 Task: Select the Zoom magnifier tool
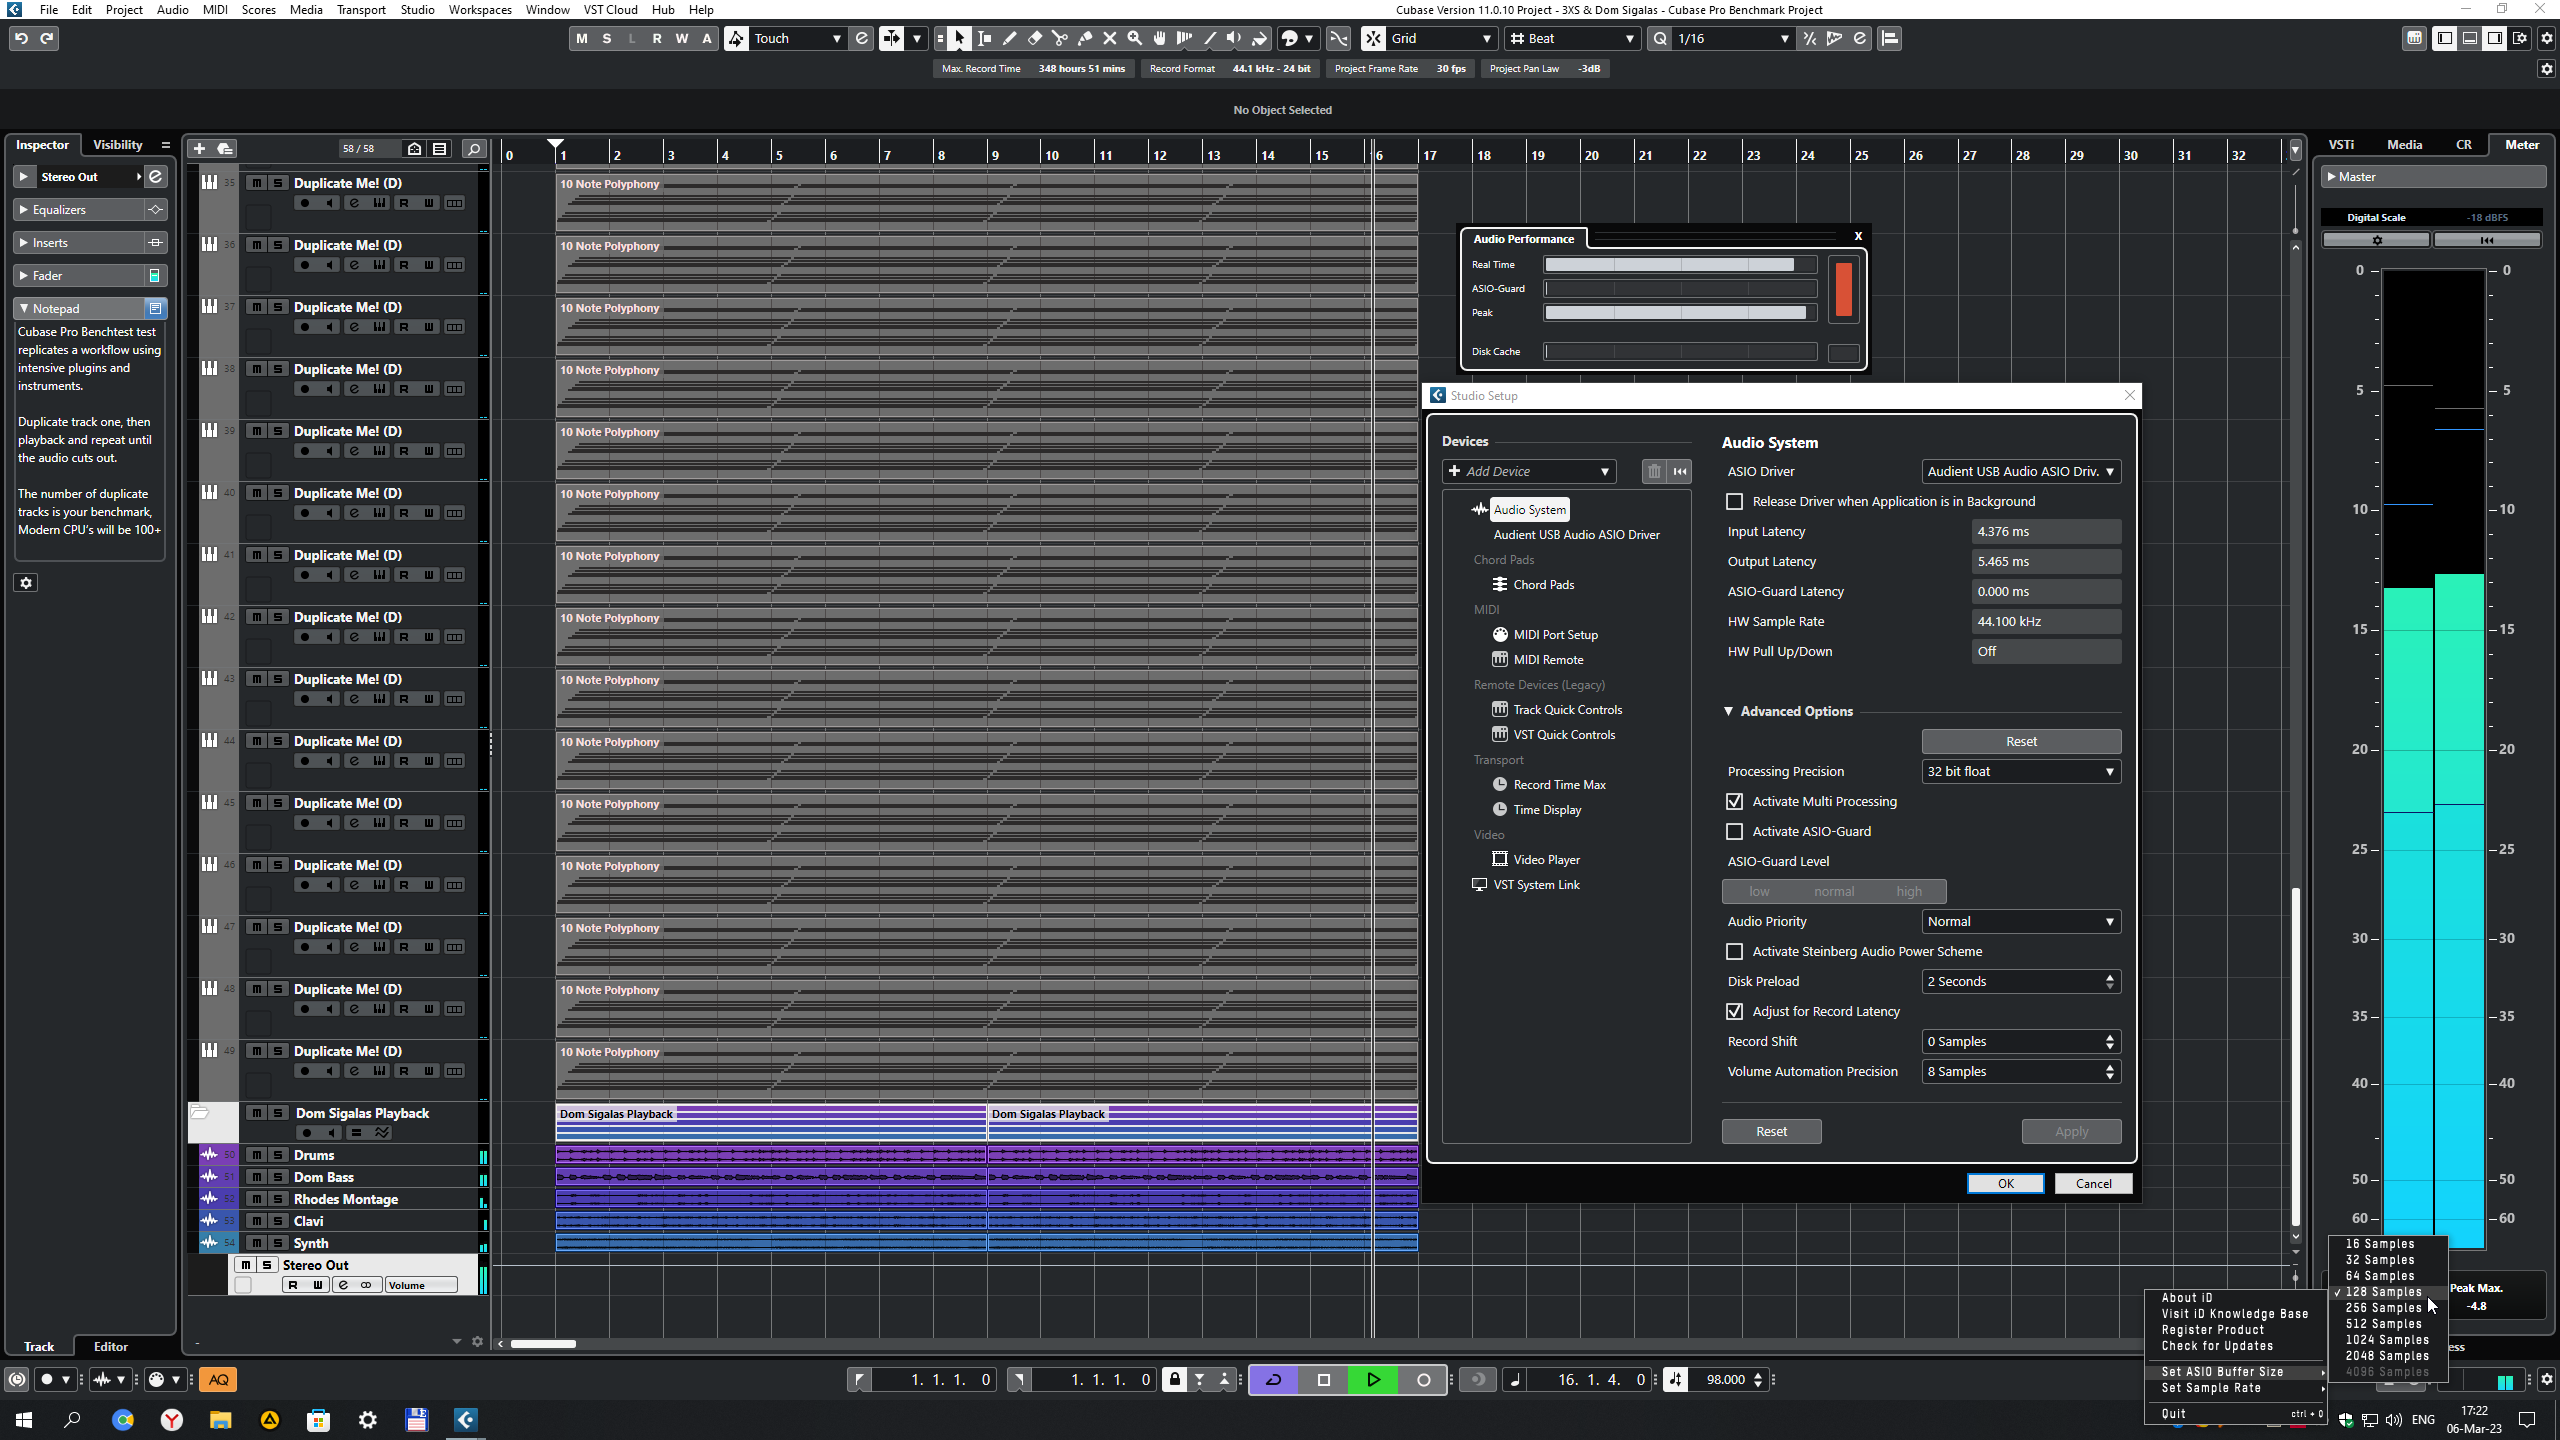coord(1134,38)
